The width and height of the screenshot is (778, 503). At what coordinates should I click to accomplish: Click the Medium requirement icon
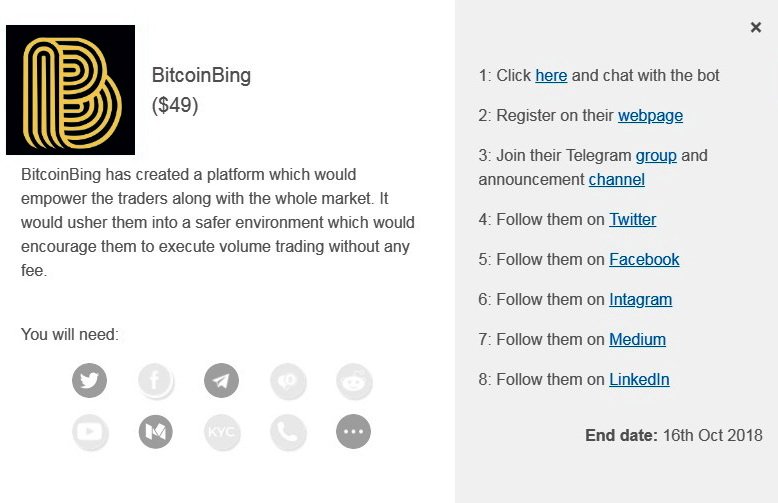(156, 432)
